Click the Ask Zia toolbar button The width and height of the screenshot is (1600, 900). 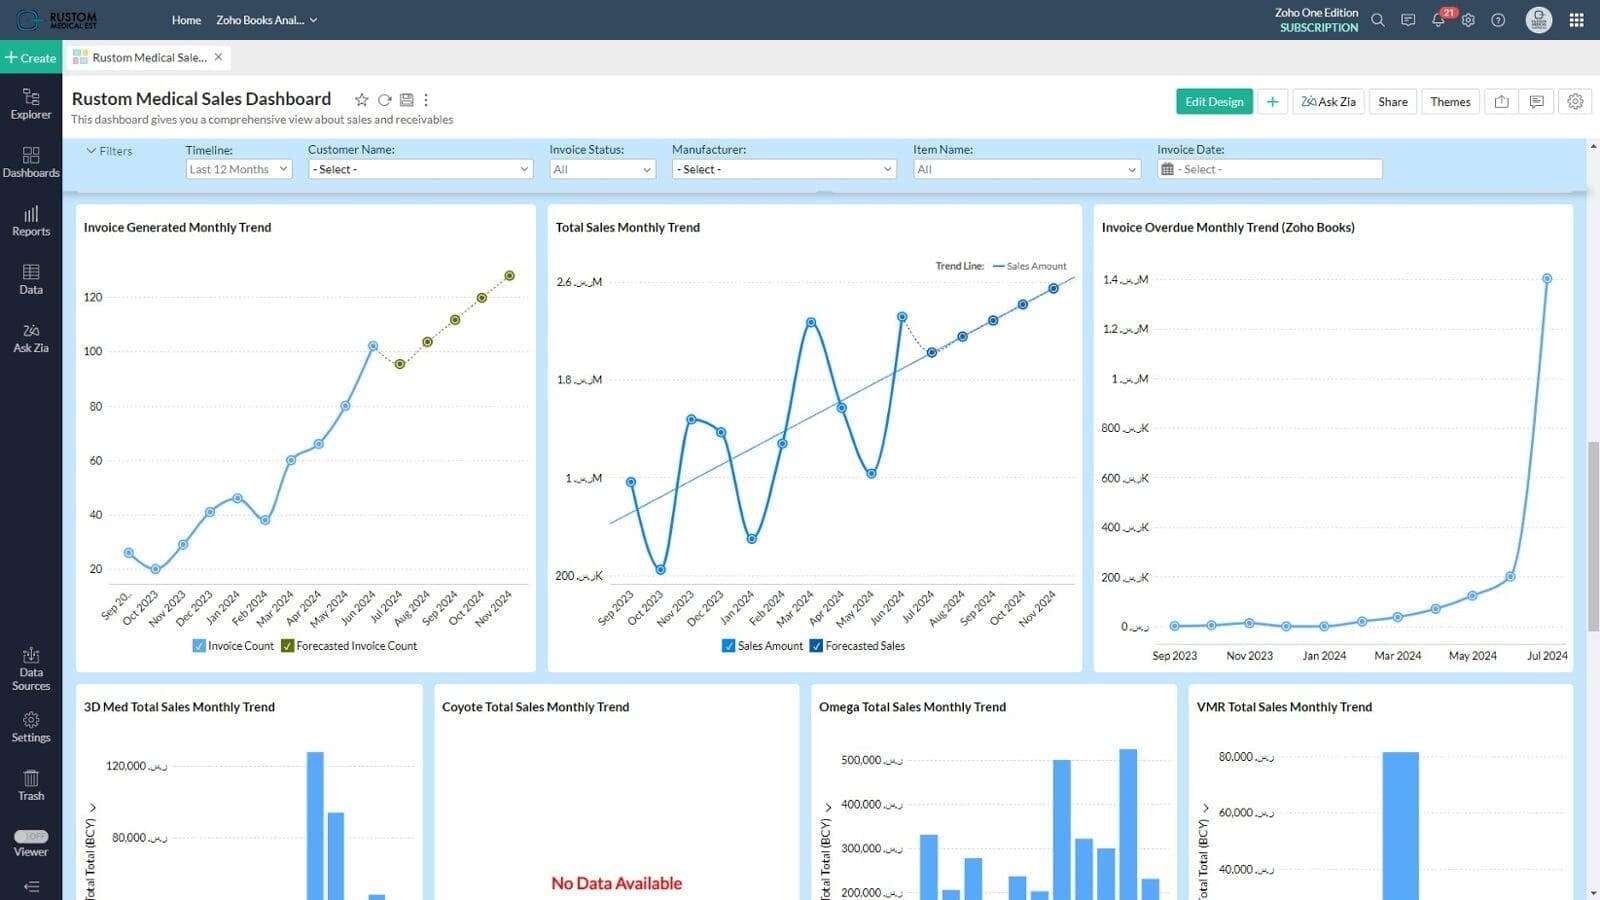[1328, 102]
